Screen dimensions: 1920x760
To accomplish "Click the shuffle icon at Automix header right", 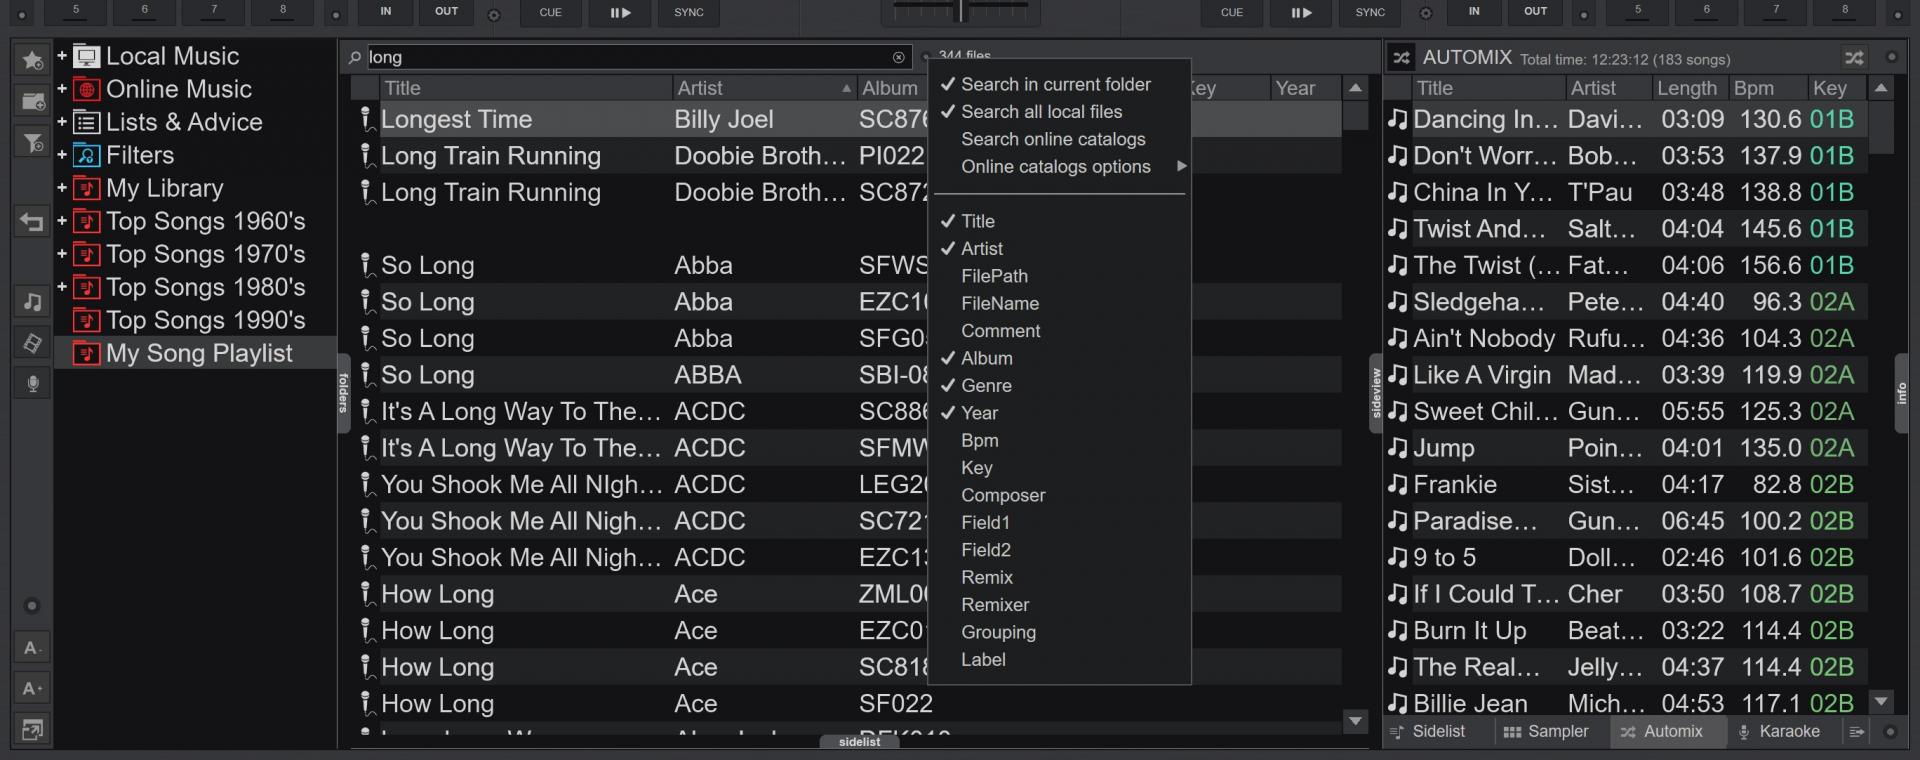I will click(1854, 58).
